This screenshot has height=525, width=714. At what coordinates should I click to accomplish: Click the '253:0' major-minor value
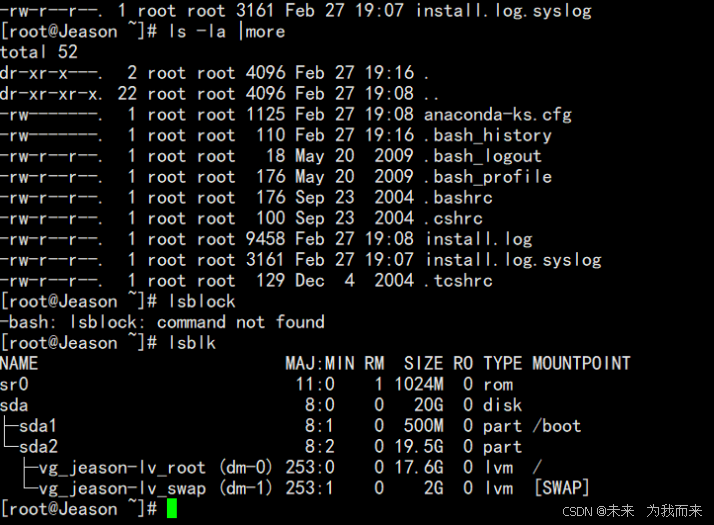(x=310, y=468)
